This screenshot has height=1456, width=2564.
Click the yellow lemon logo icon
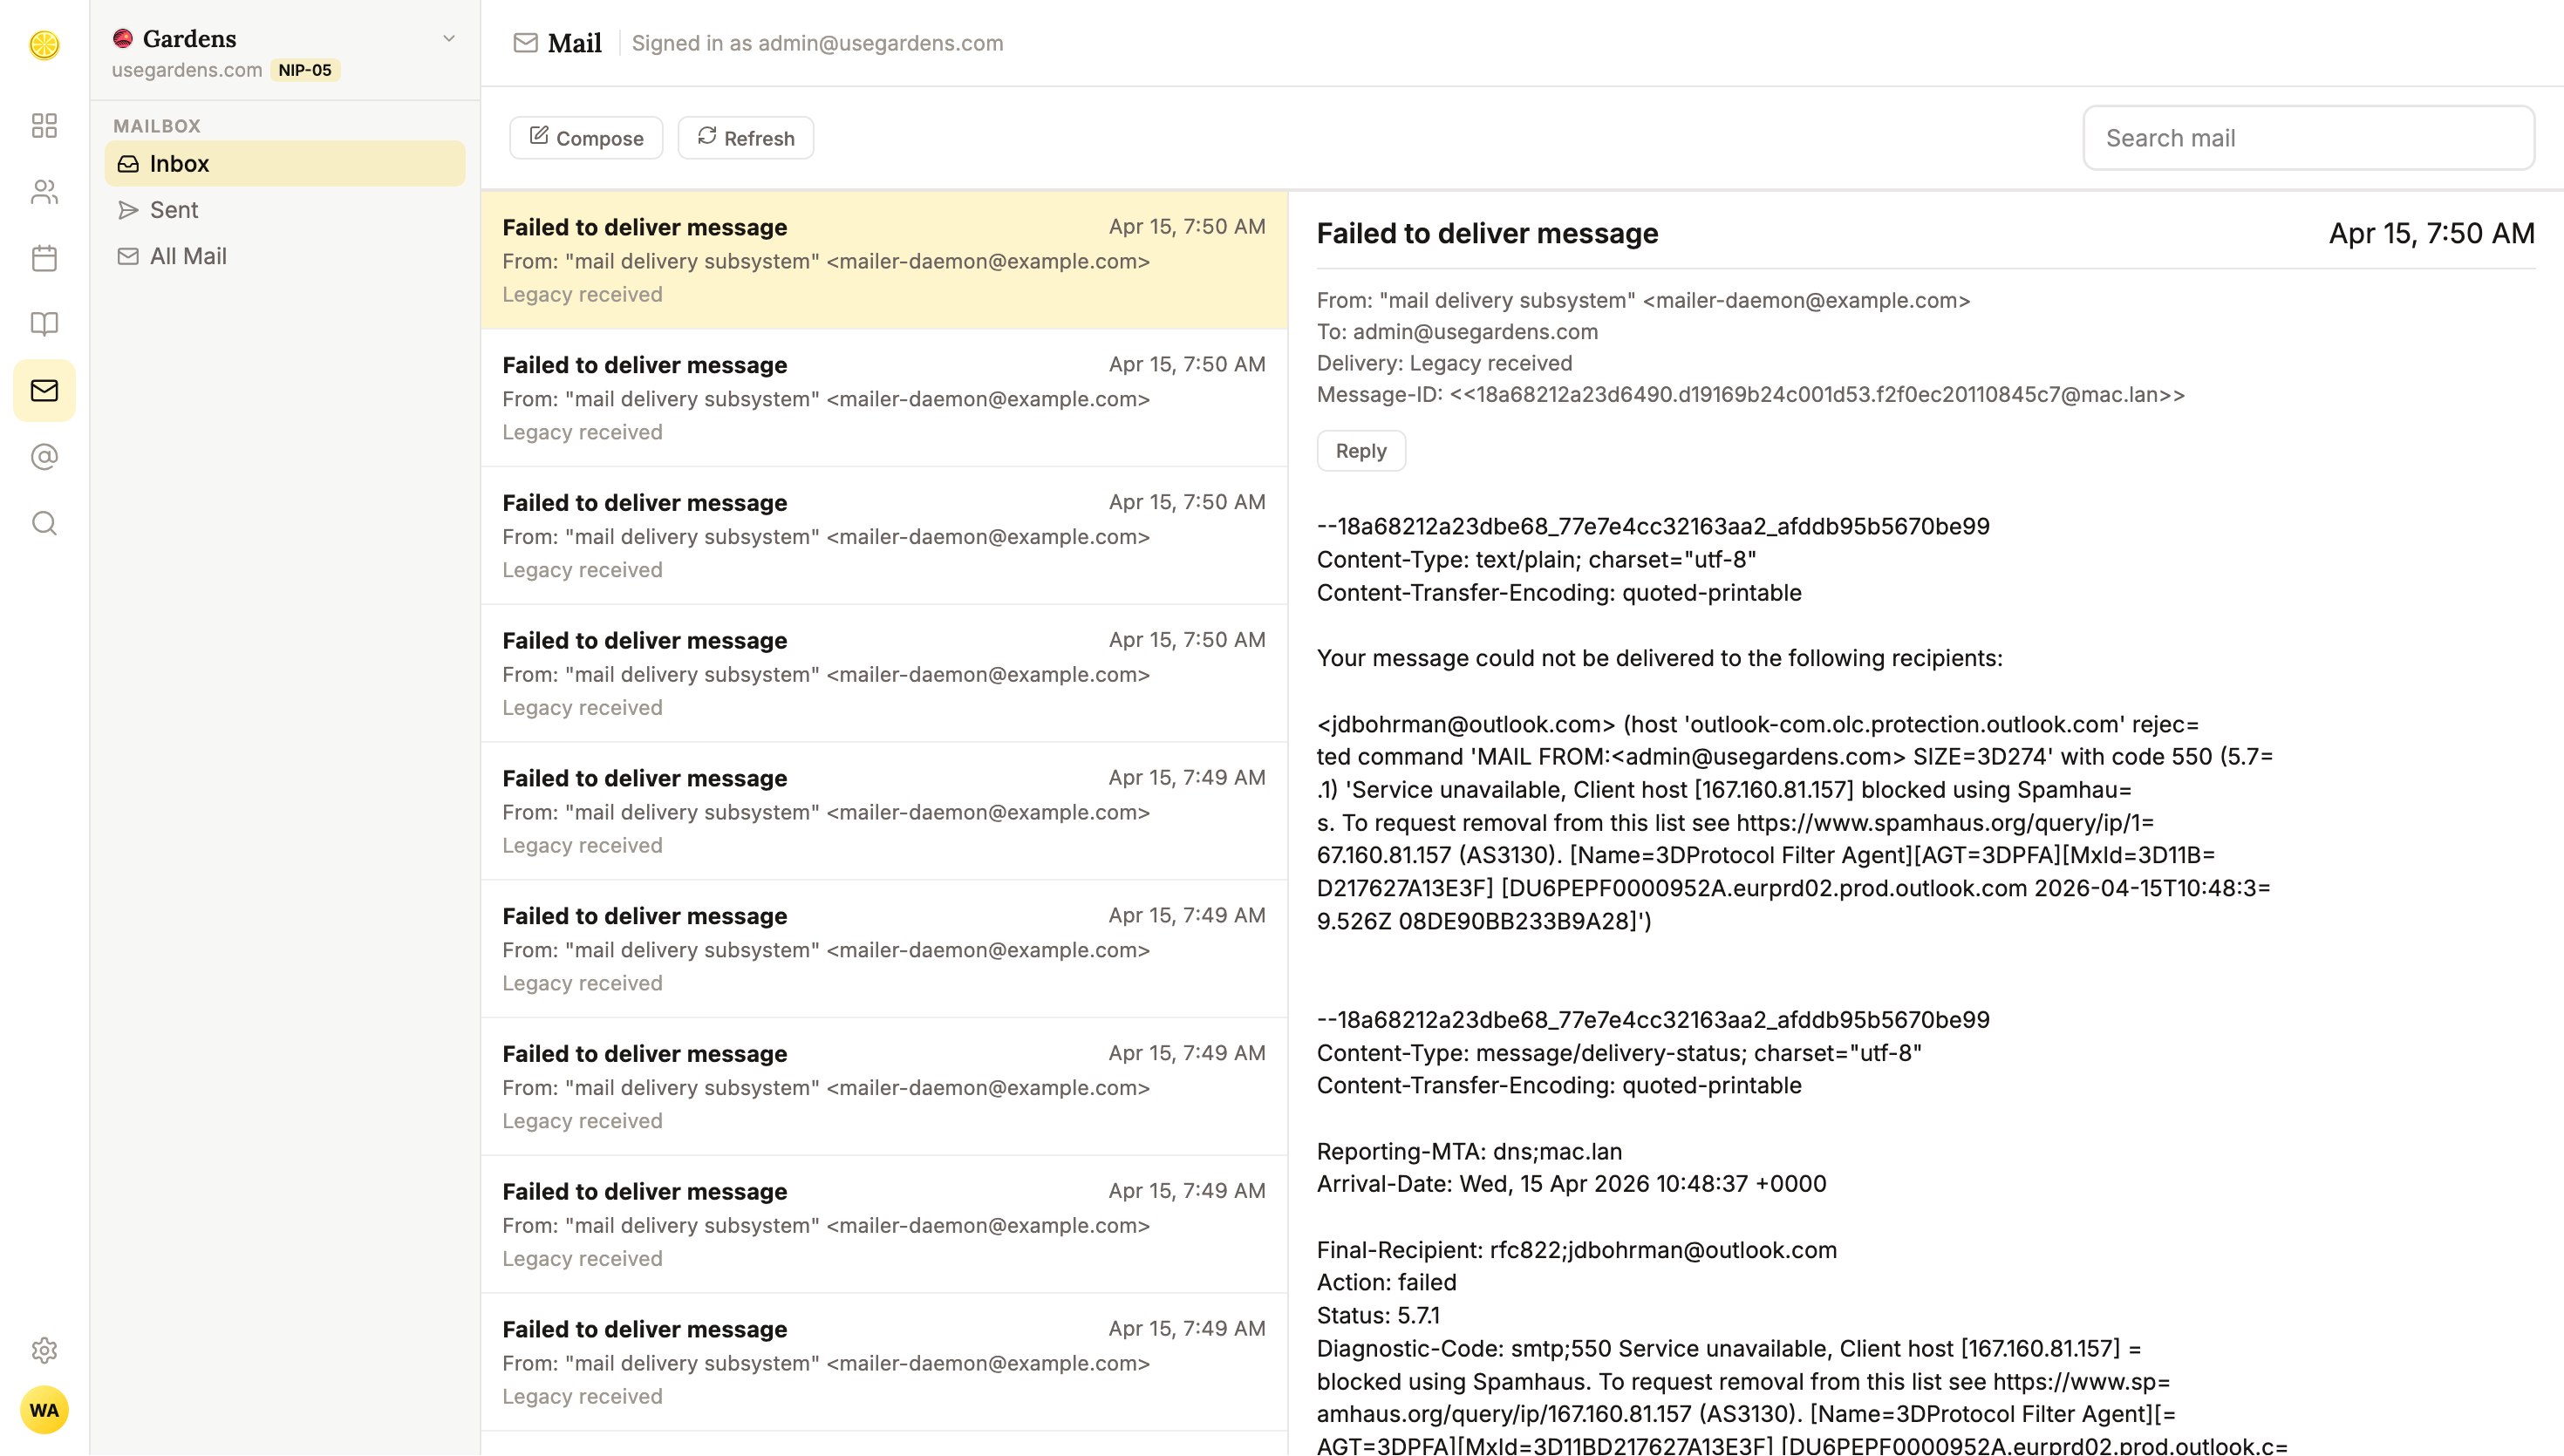[x=44, y=45]
